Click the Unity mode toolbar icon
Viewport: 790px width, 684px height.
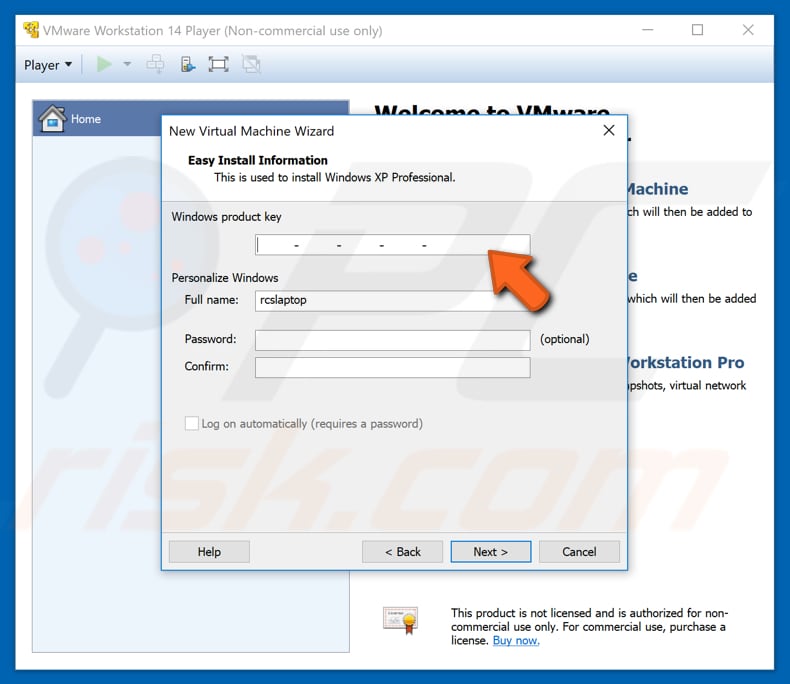(x=251, y=64)
